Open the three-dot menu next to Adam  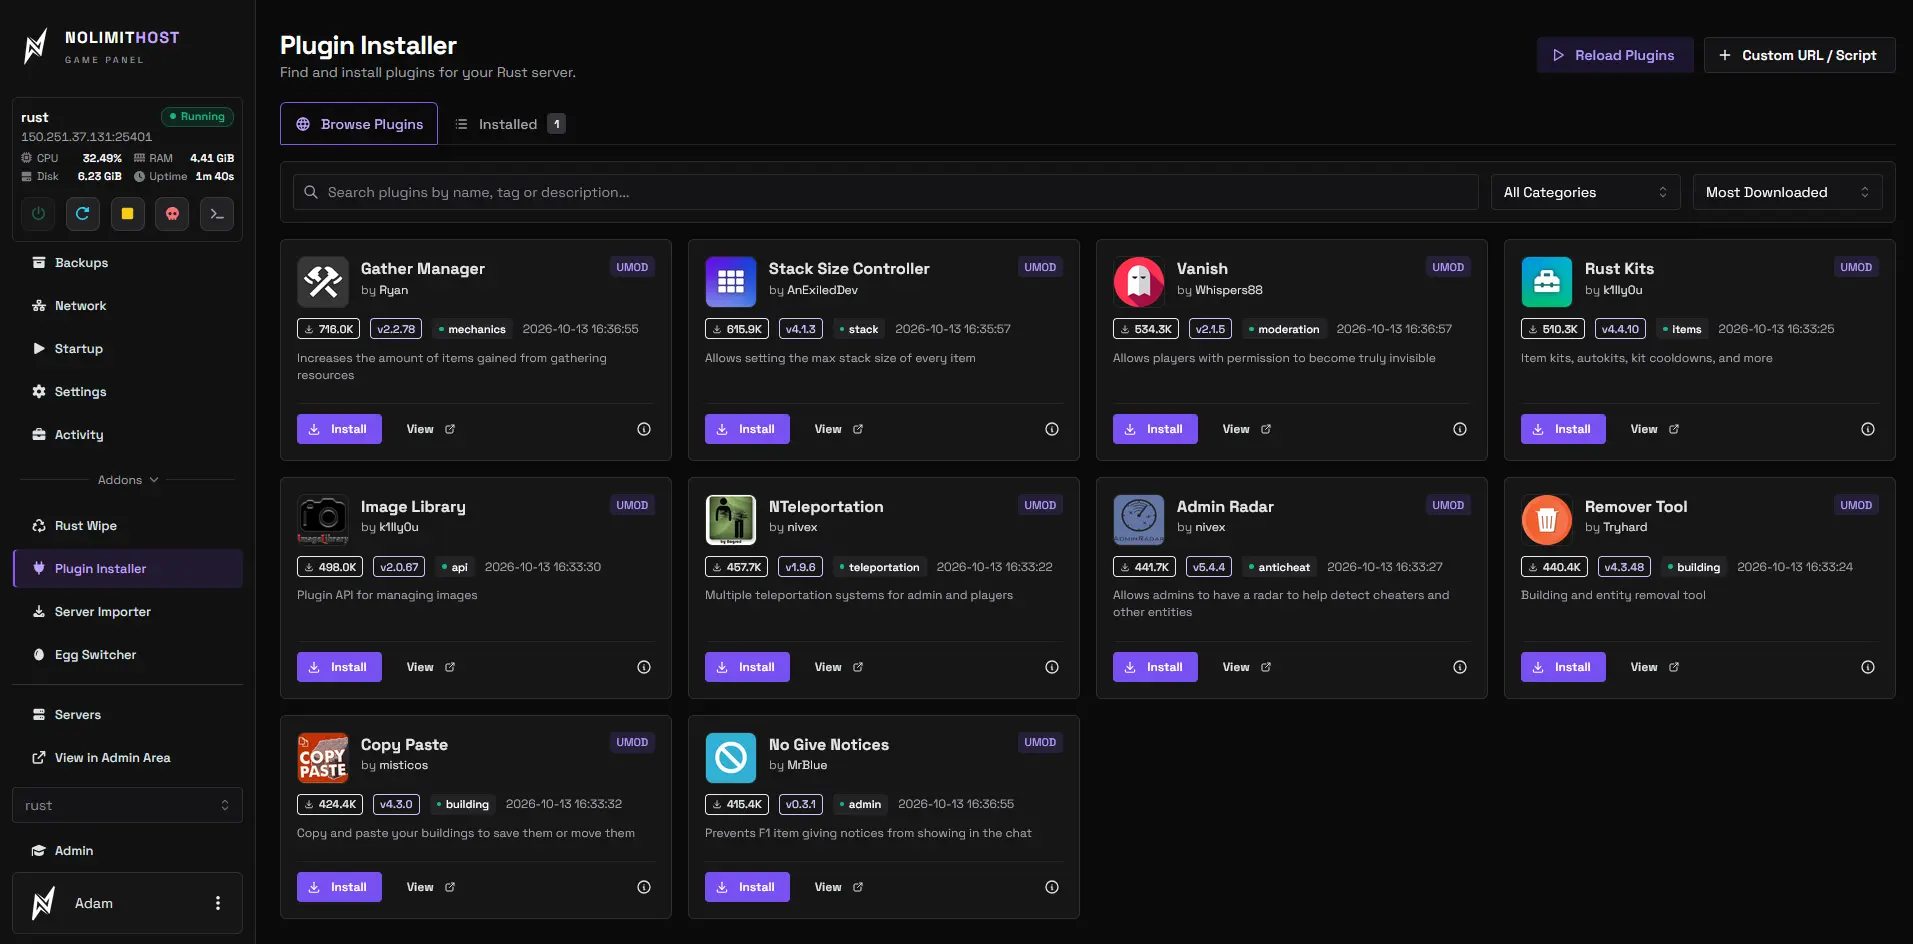tap(218, 903)
